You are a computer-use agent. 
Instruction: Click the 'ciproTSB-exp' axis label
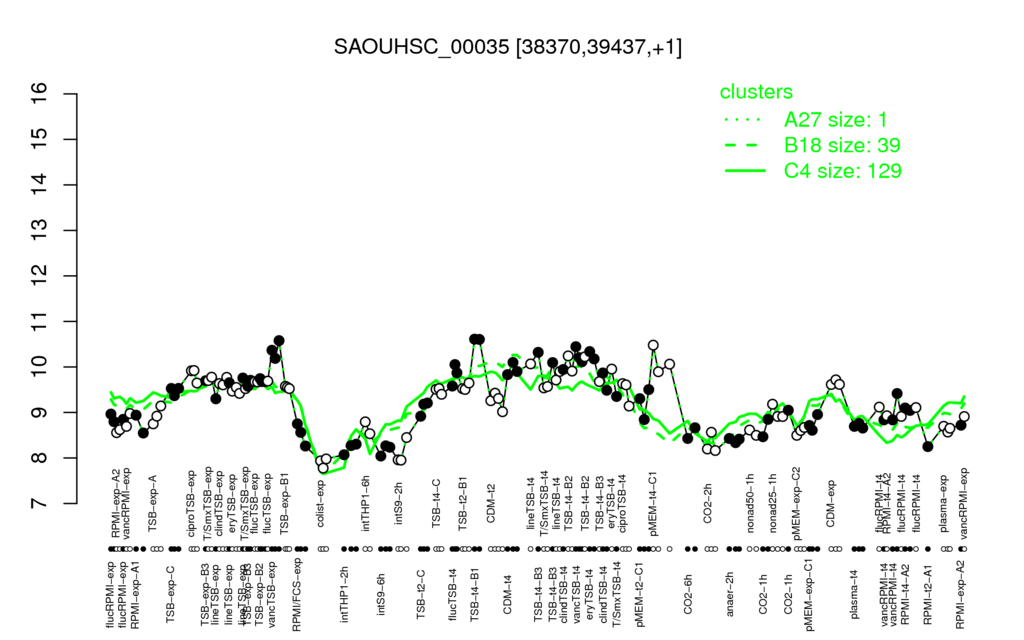pyautogui.click(x=191, y=503)
